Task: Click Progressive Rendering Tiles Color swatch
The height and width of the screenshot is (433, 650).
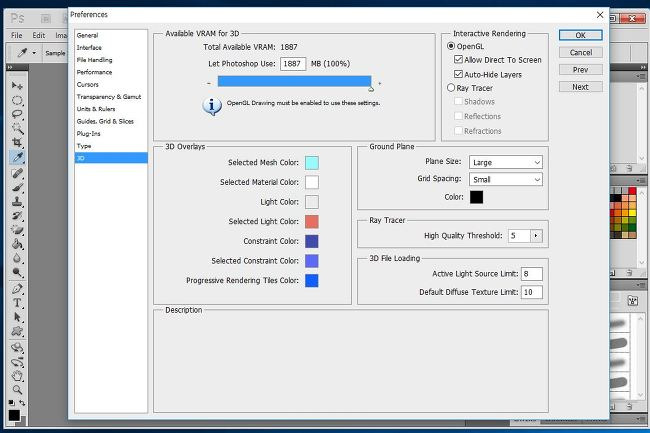Action: tap(312, 281)
